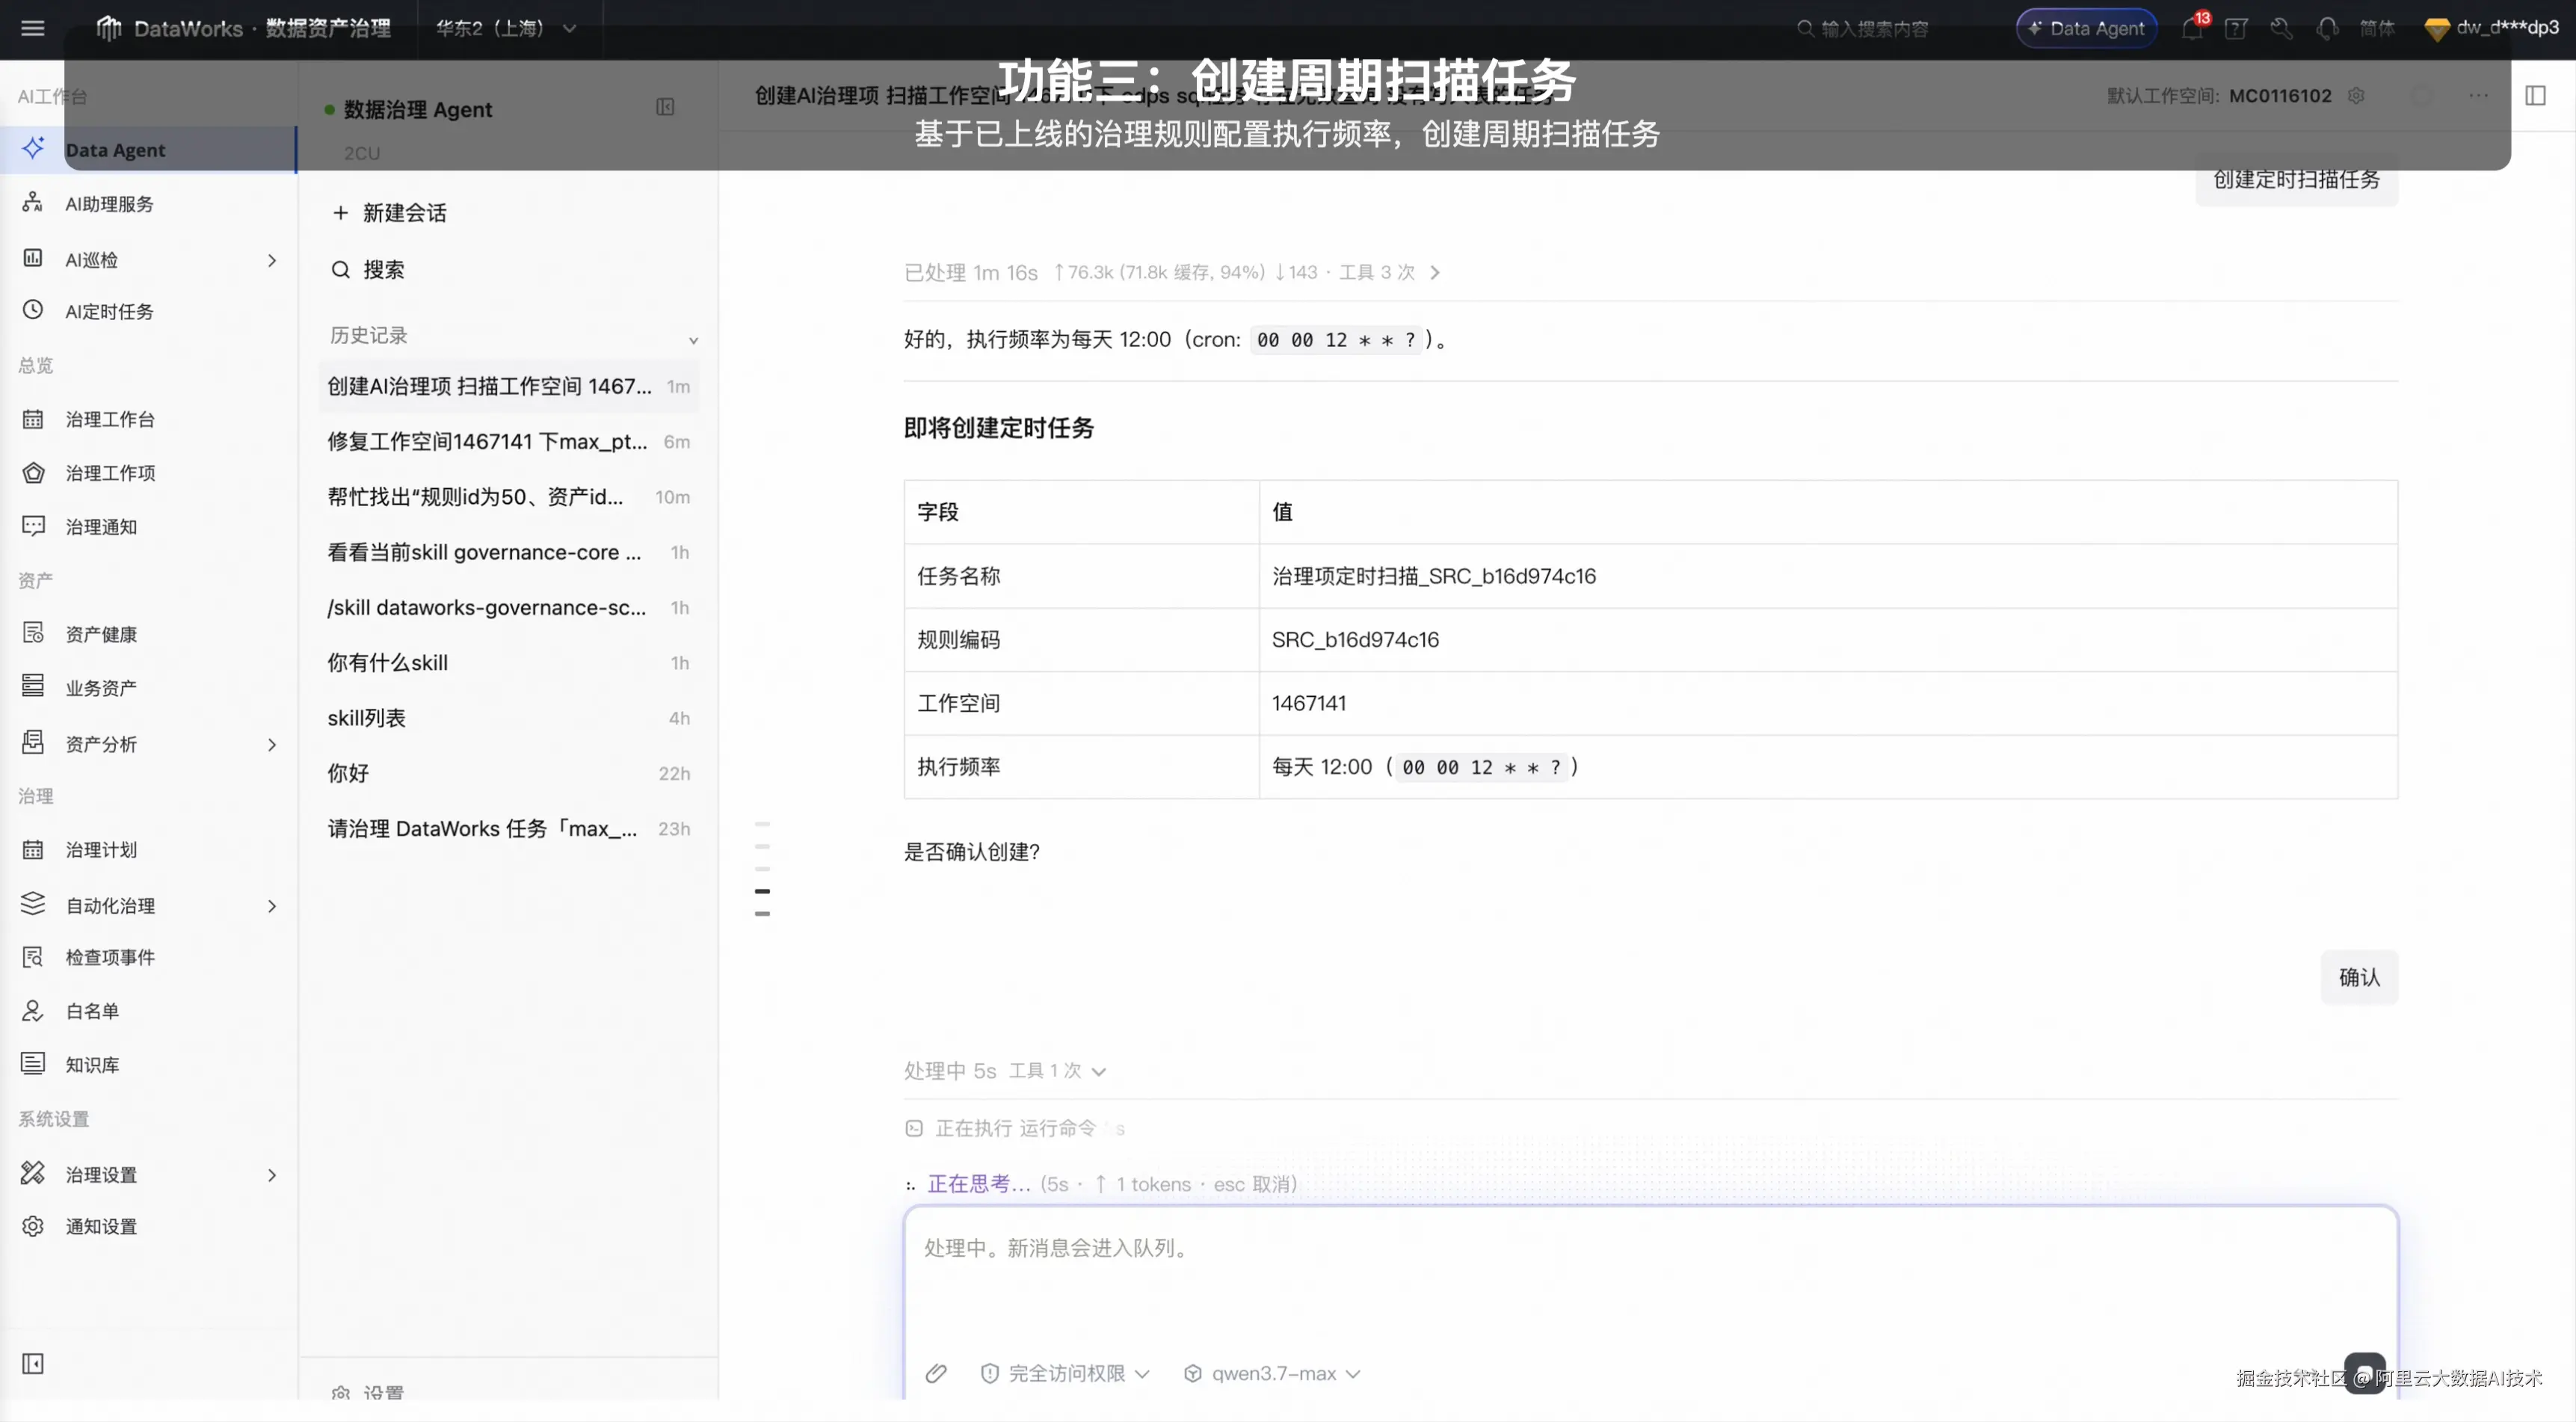2576x1422 pixels.
Task: Toggle the right side panel icon
Action: coord(2535,95)
